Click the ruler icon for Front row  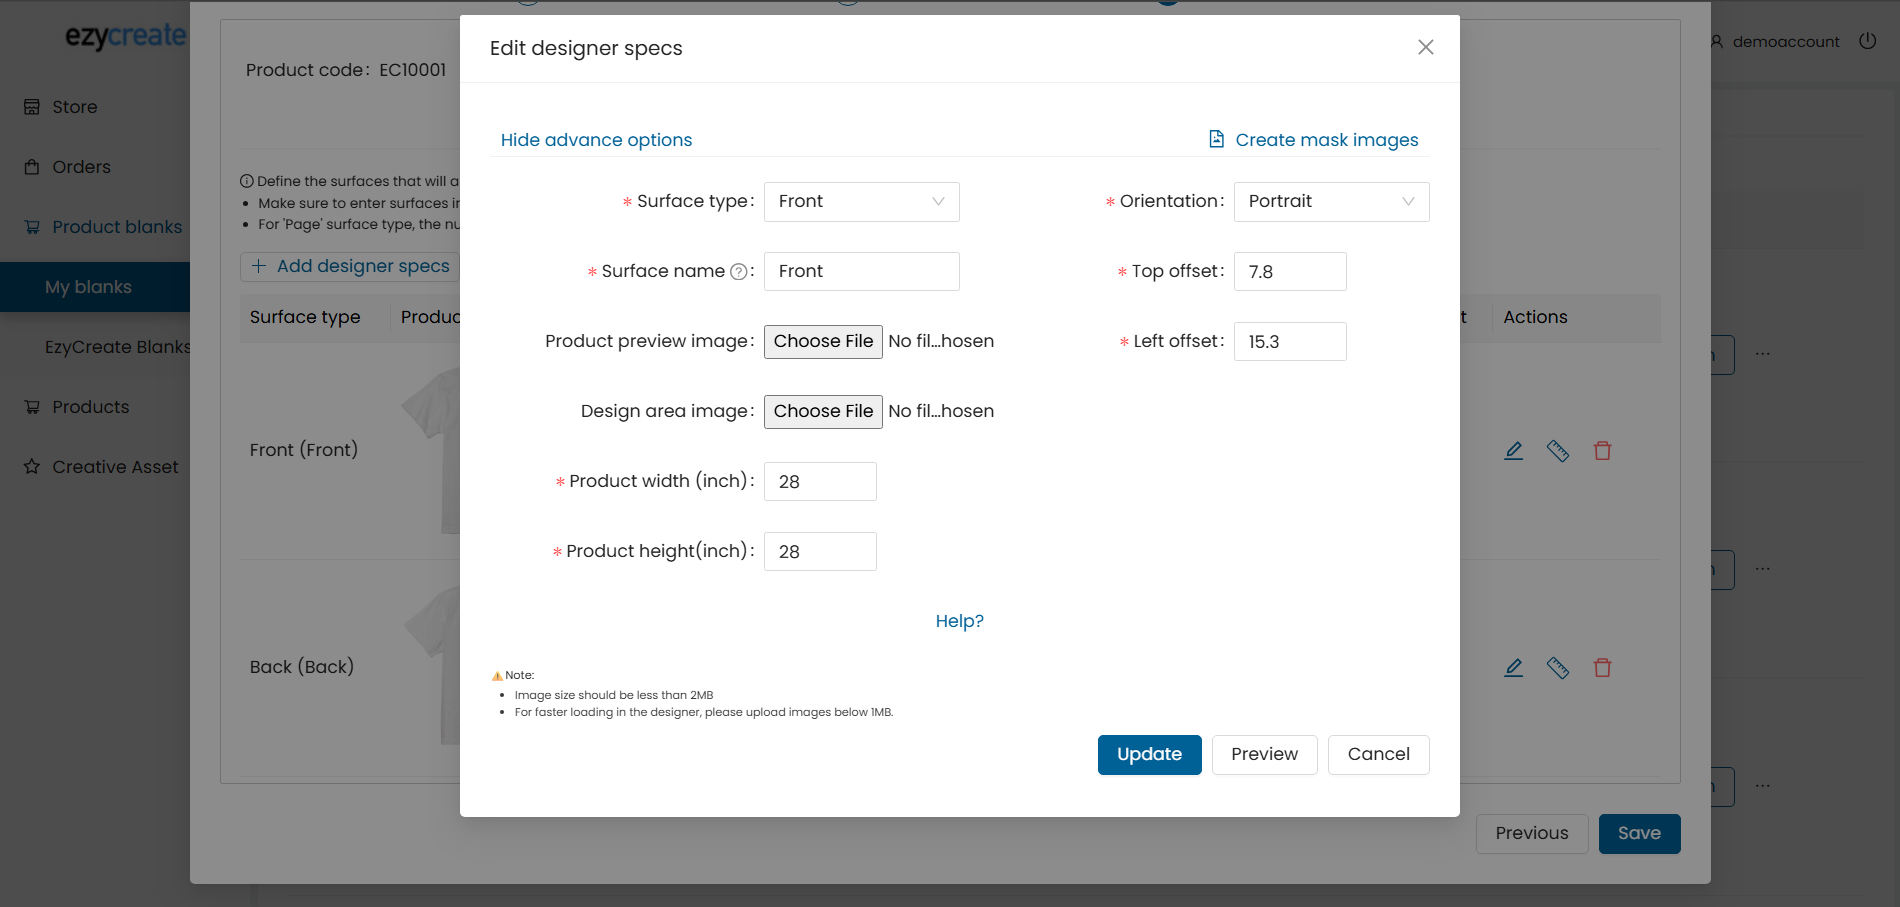coord(1558,451)
